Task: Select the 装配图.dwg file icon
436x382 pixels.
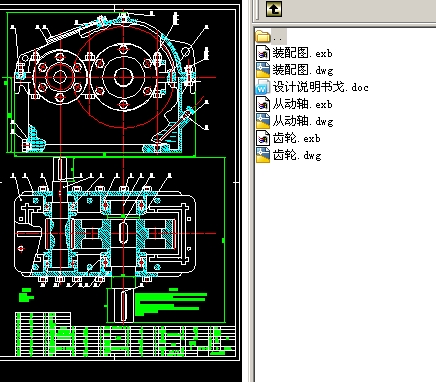Action: tap(263, 70)
